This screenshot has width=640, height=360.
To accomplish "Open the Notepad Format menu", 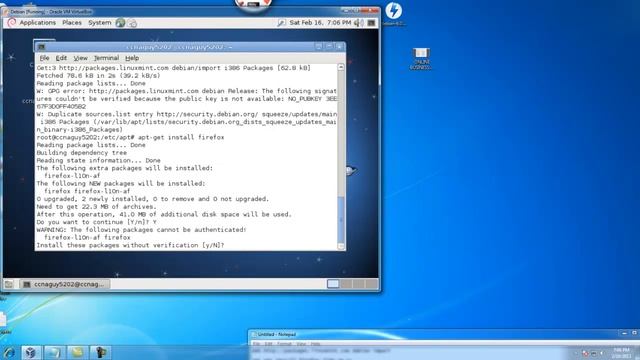I will [x=284, y=344].
